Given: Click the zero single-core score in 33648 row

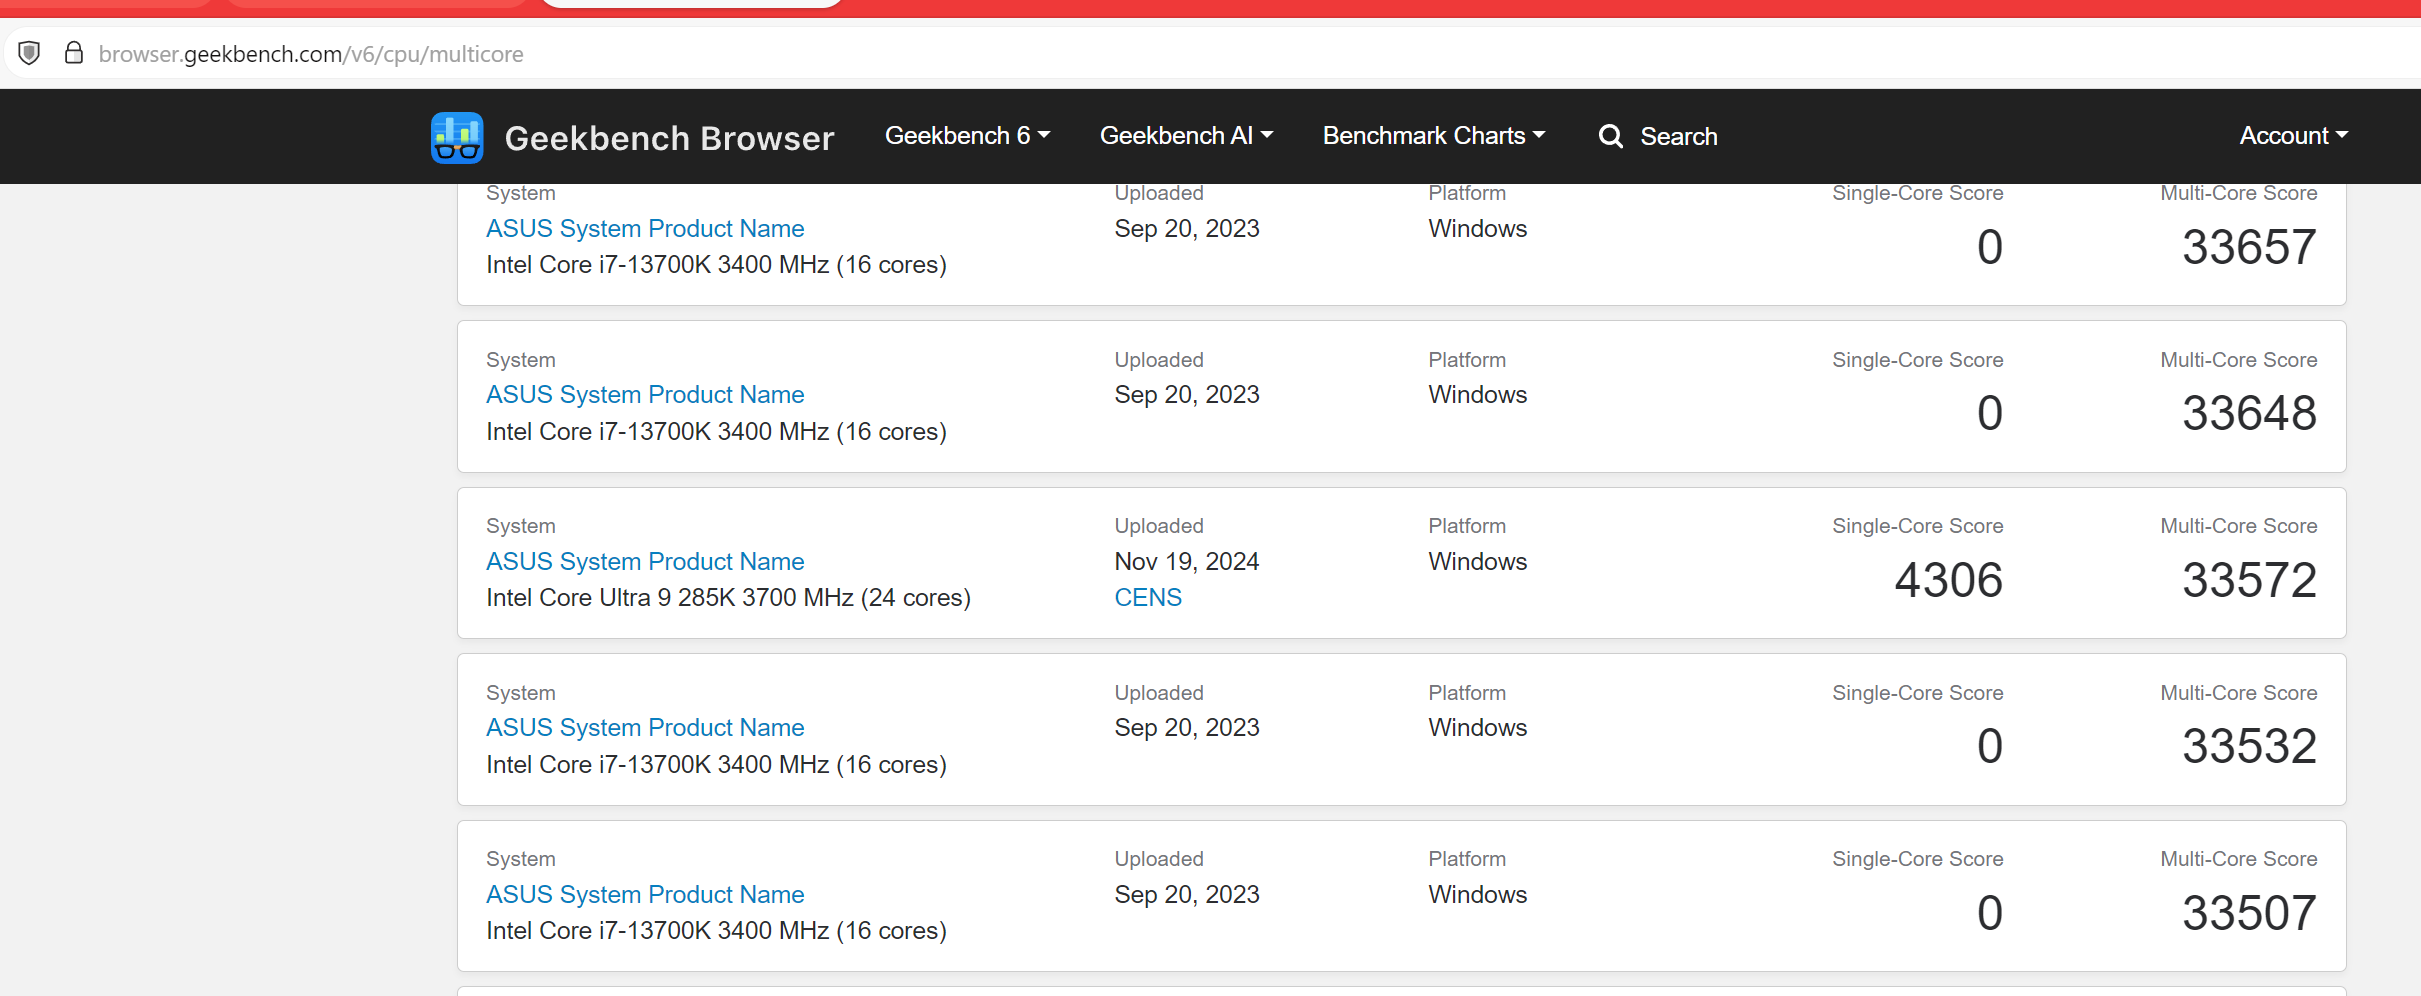Looking at the screenshot, I should pos(1990,413).
